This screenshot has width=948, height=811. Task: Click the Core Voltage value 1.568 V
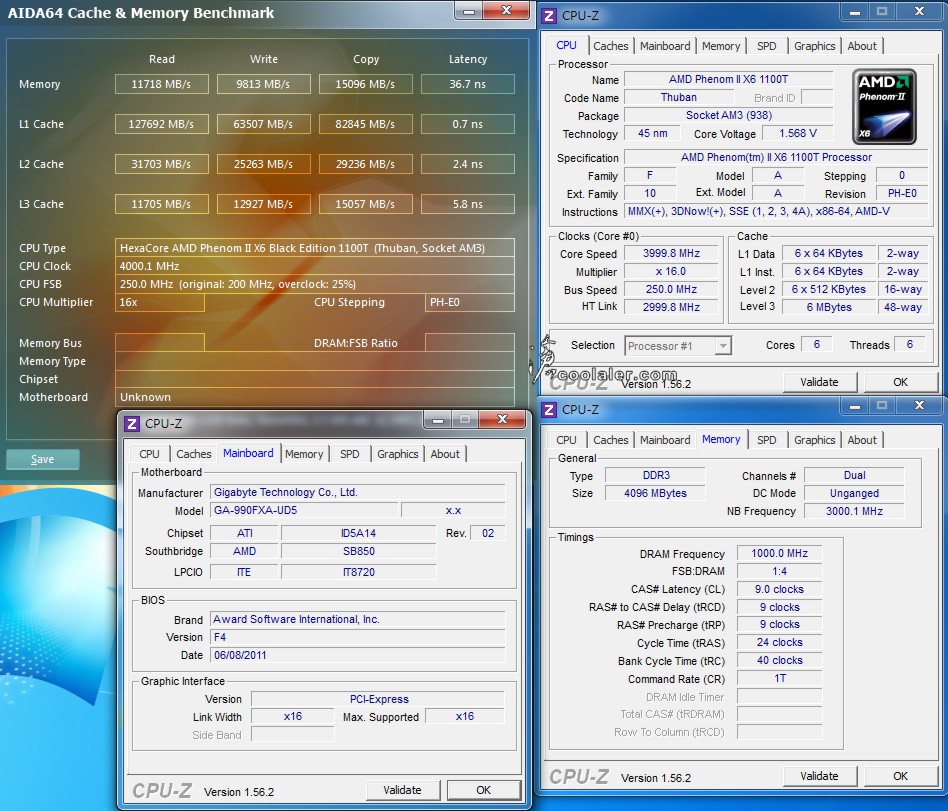coord(797,133)
